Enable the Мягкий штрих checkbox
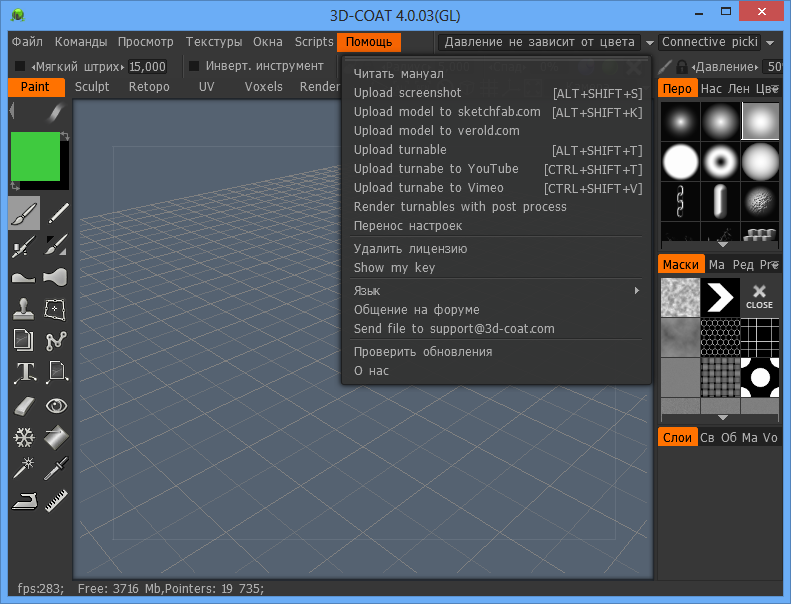791x604 pixels. point(20,67)
